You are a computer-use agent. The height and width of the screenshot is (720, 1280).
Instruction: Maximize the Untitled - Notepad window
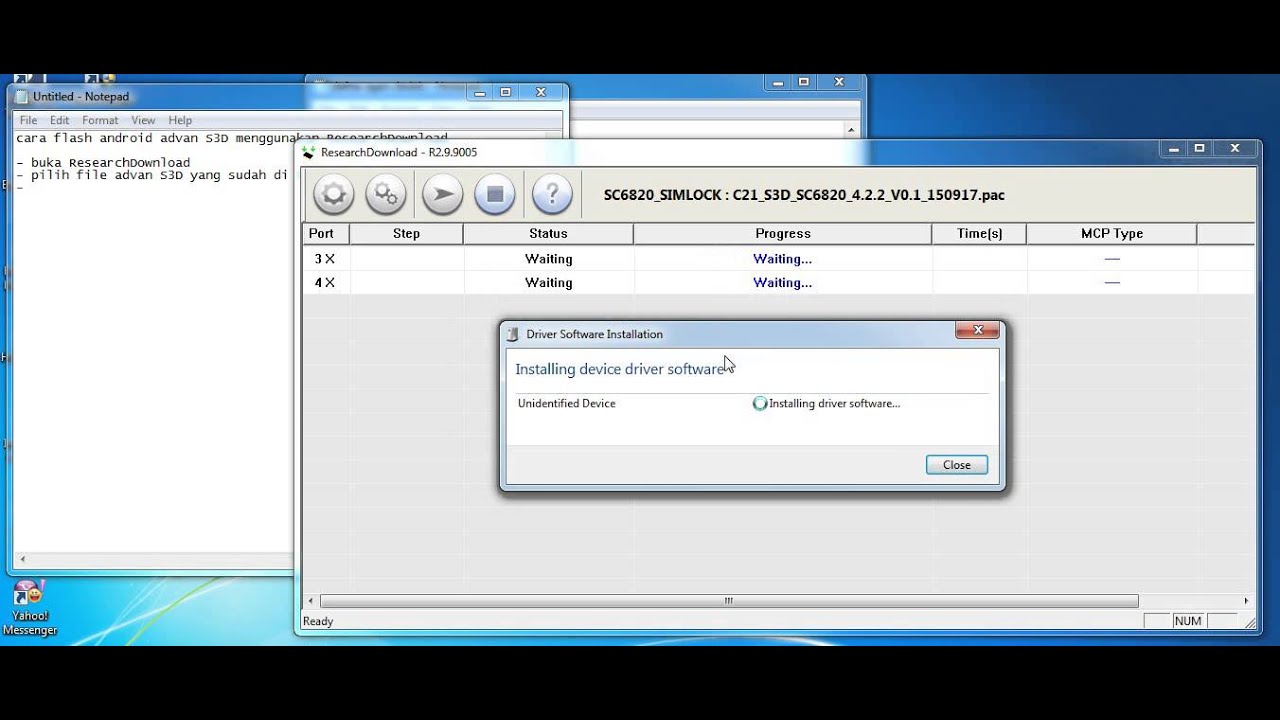pyautogui.click(x=506, y=92)
